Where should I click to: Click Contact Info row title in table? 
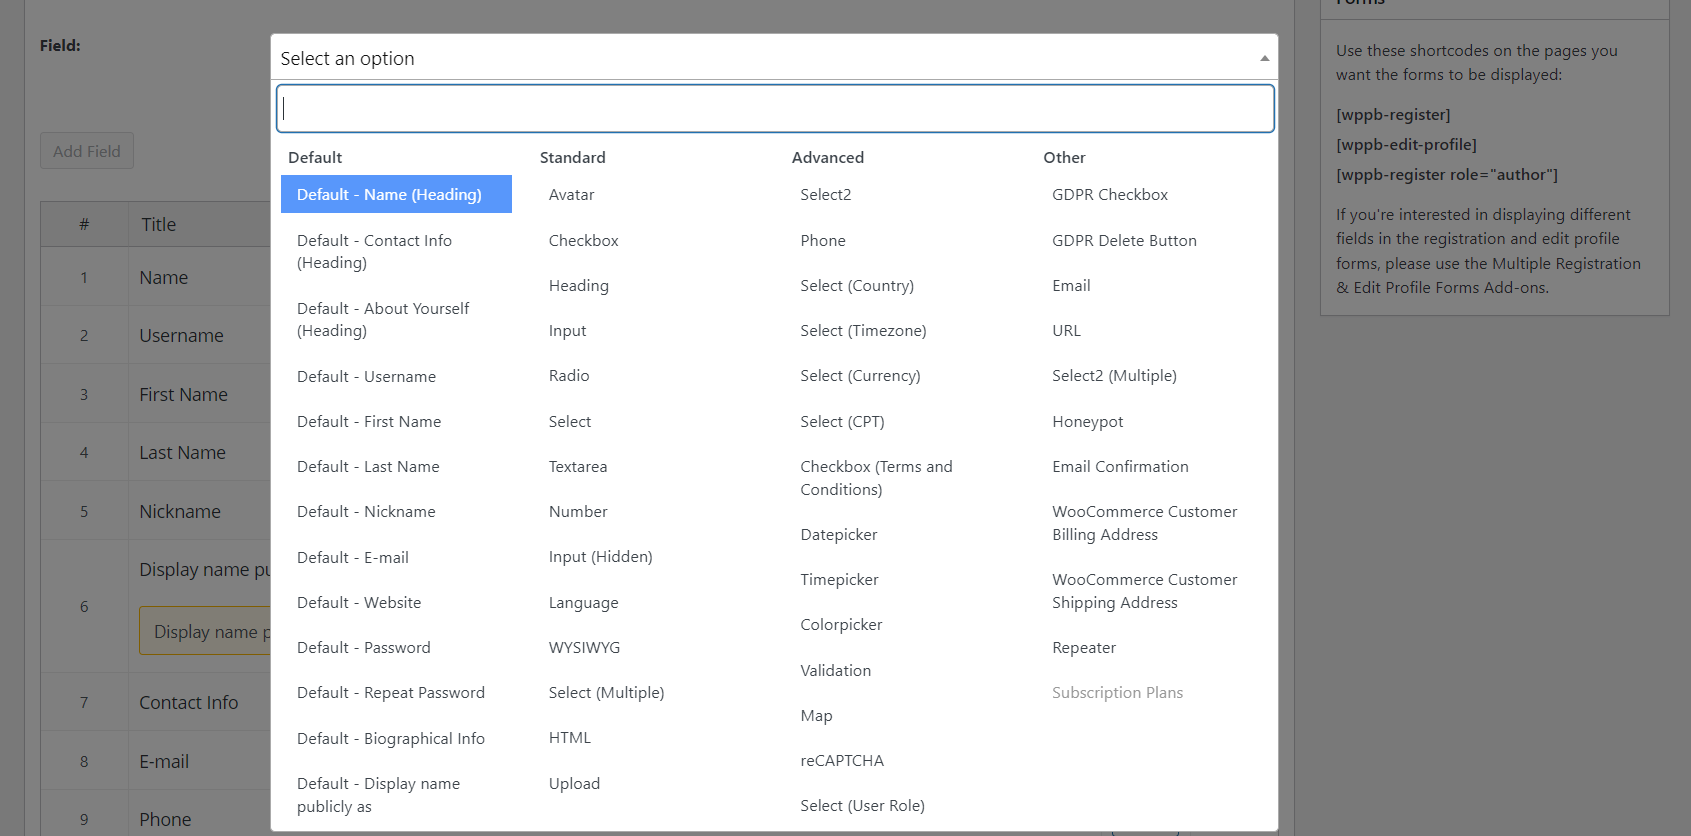(x=189, y=703)
